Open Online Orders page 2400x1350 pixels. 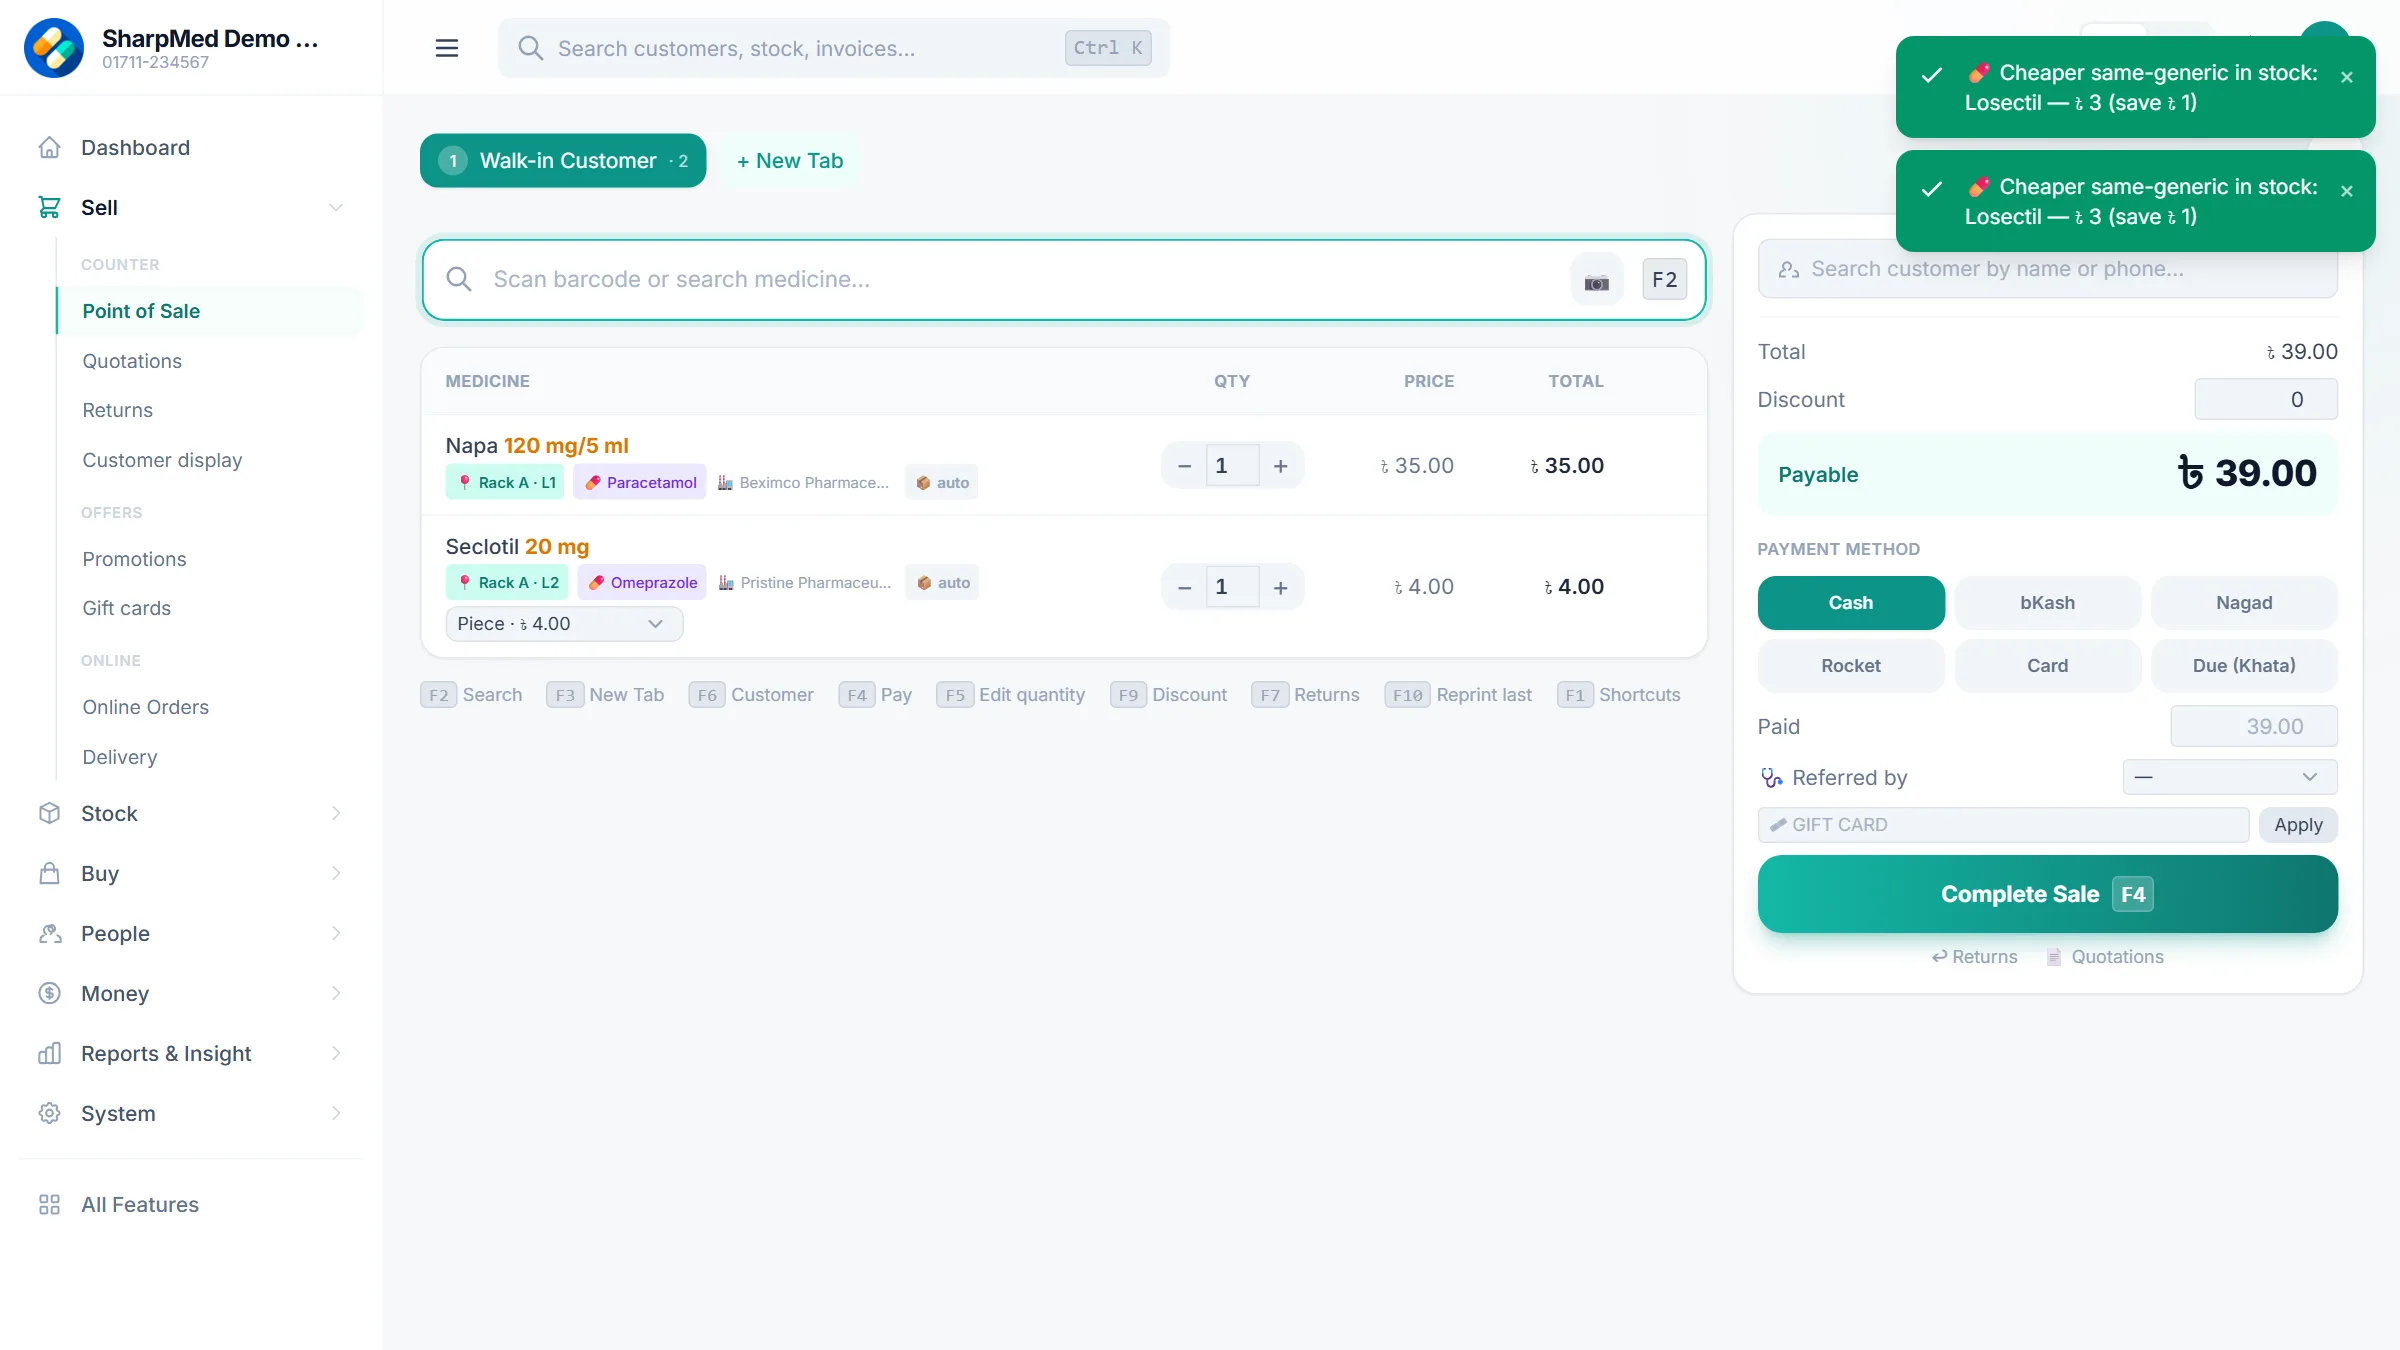coord(145,707)
